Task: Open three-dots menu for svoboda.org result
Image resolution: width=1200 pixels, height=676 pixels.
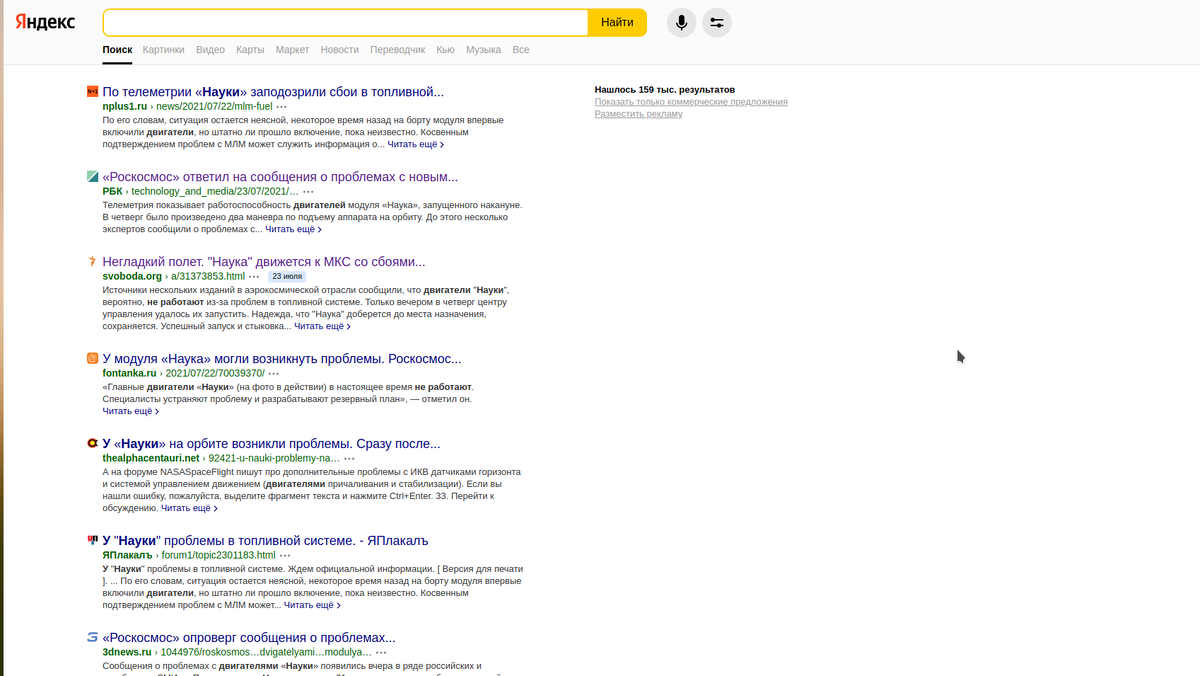Action: coord(254,276)
